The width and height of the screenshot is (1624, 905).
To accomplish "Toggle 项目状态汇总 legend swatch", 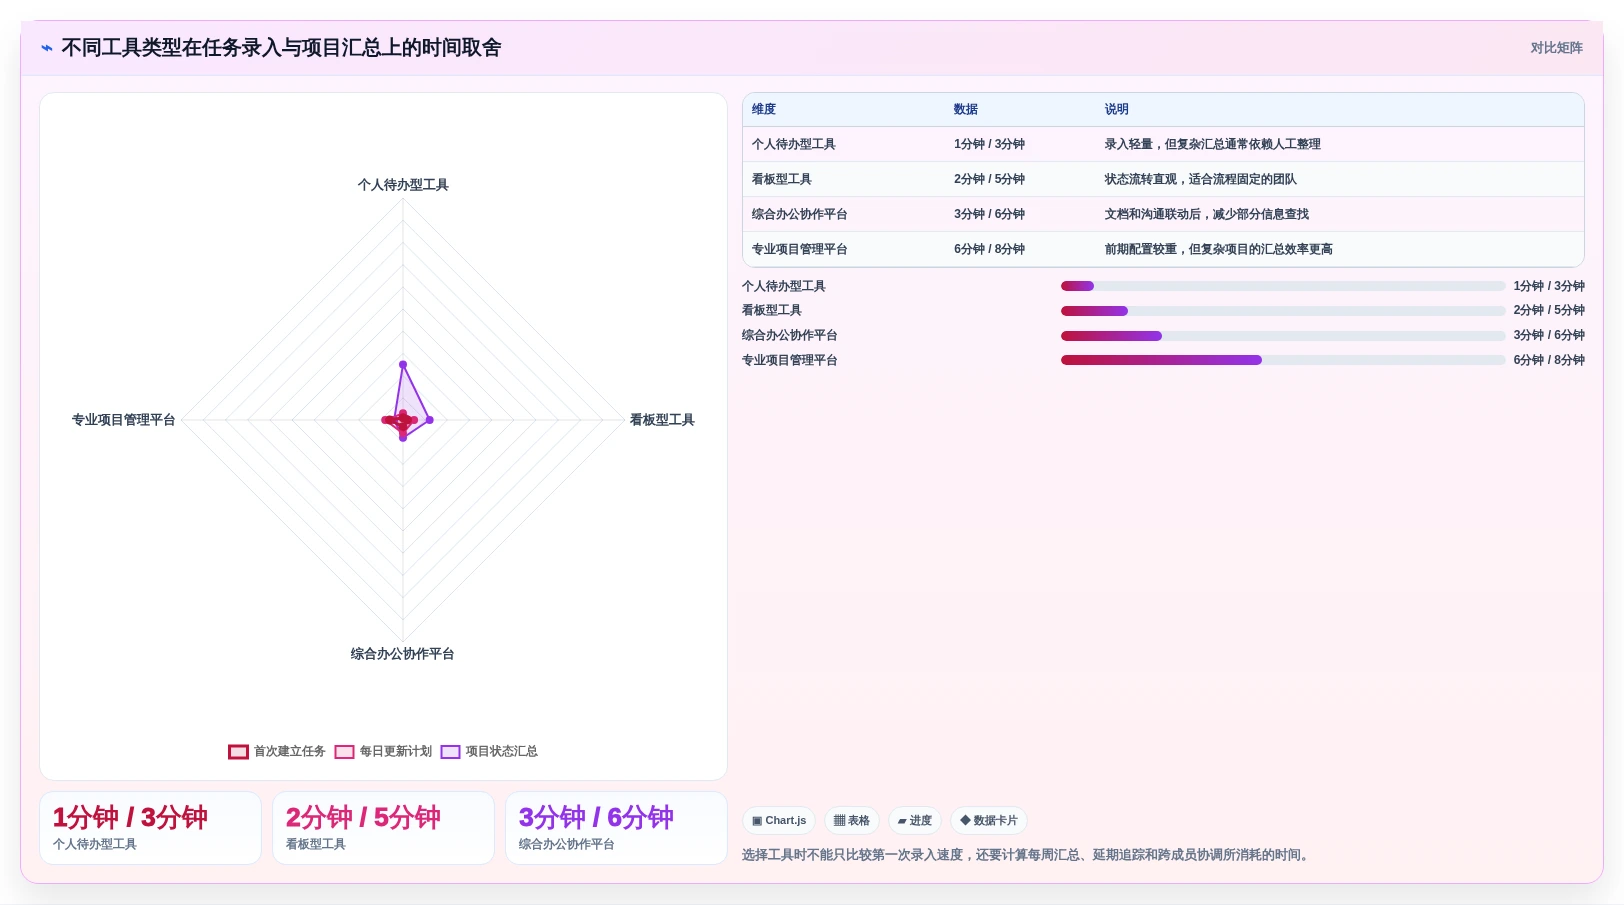I will point(450,752).
